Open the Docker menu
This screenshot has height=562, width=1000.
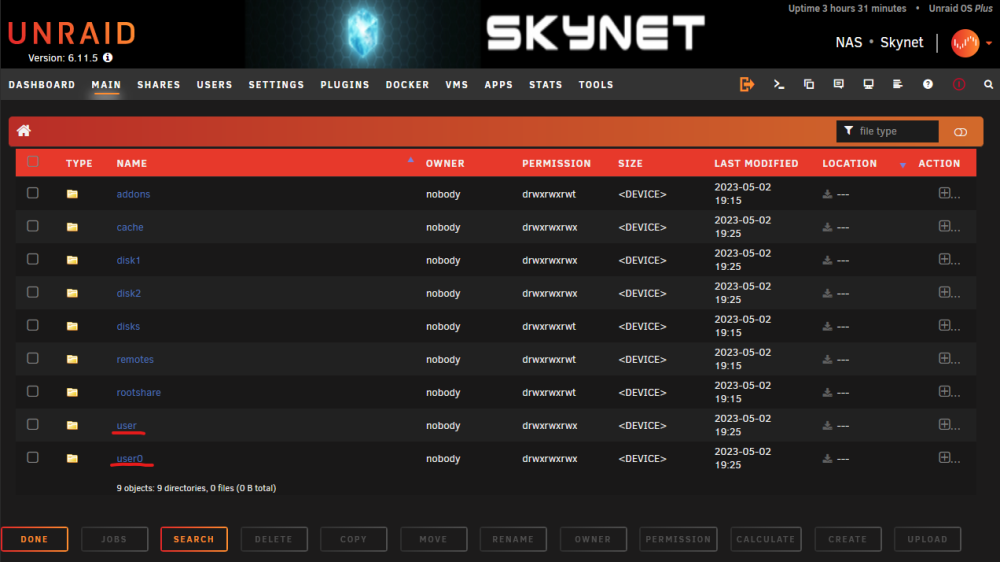click(408, 85)
